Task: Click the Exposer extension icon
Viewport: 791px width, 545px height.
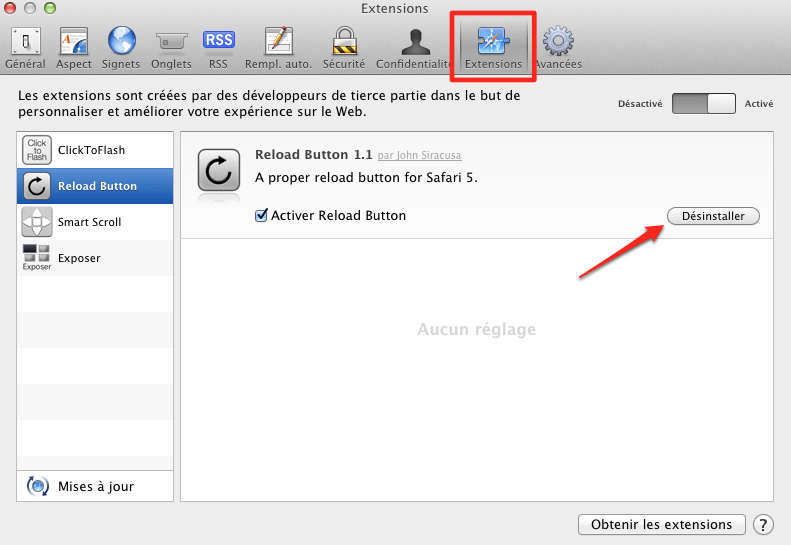Action: (37, 257)
